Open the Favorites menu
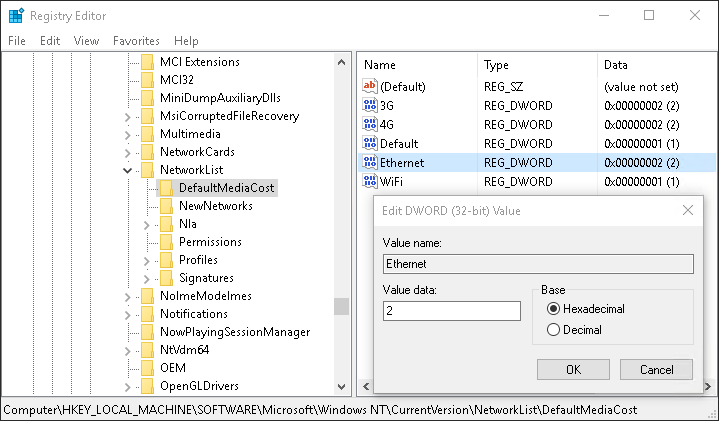Viewport: 719px width, 421px height. click(x=136, y=41)
